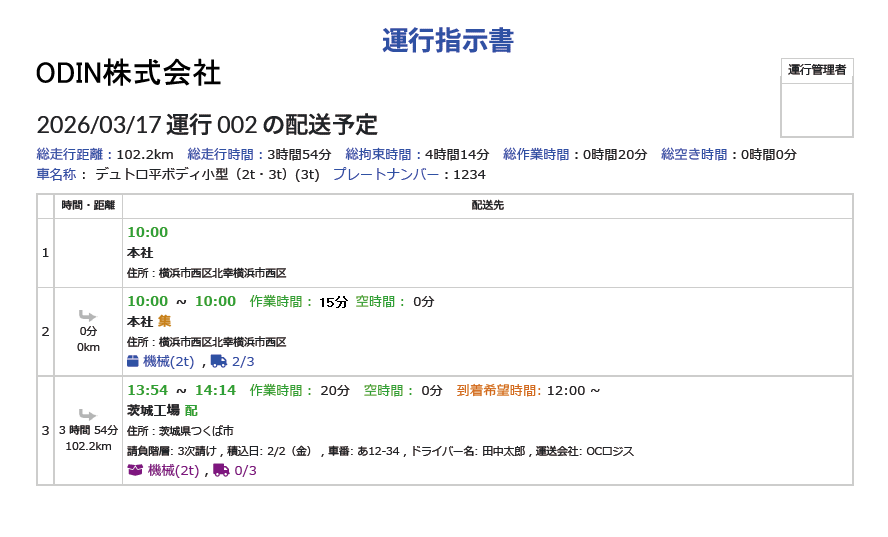Click the blue 機械(2t) label in row 2

169,361
